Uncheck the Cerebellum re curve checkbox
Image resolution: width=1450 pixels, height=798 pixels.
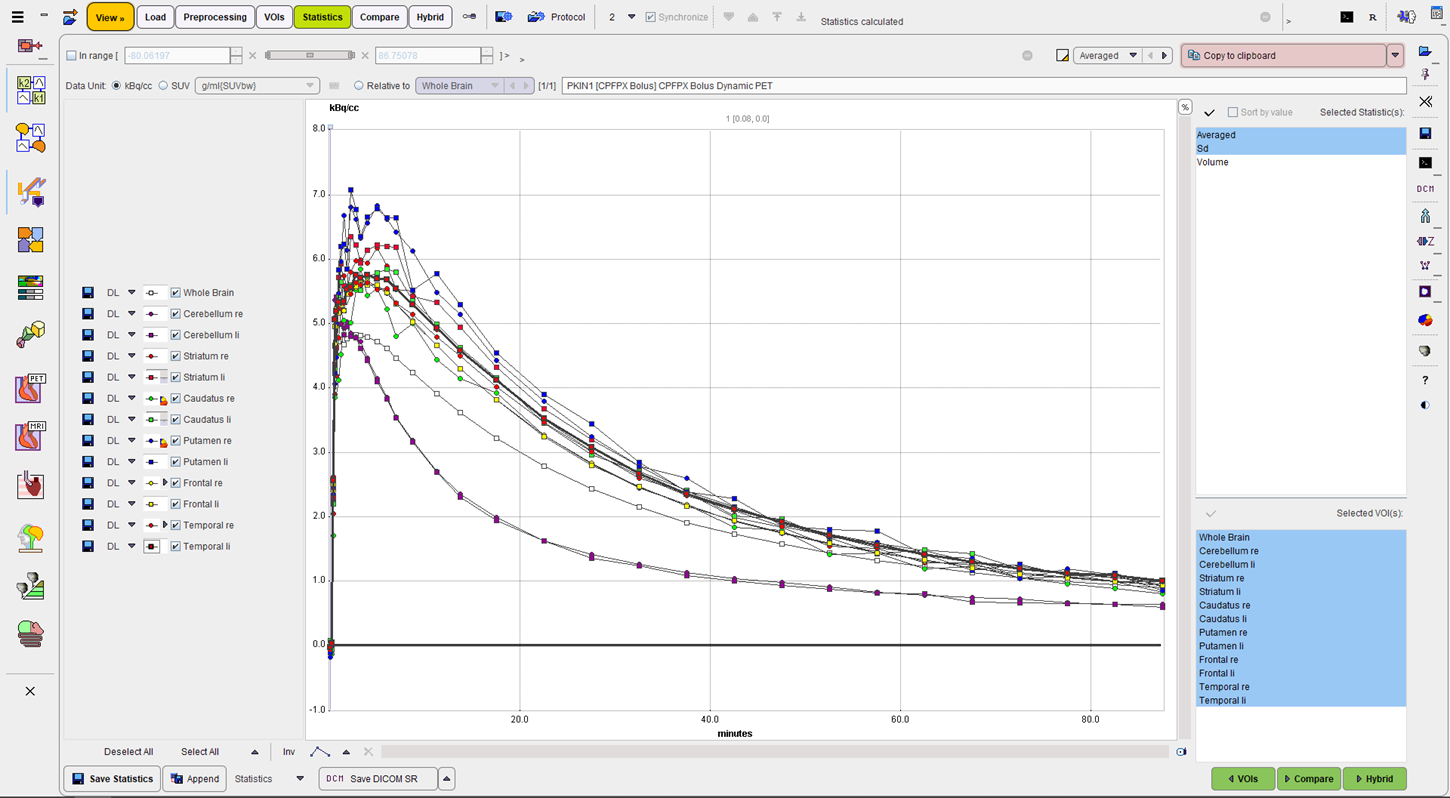(x=176, y=314)
